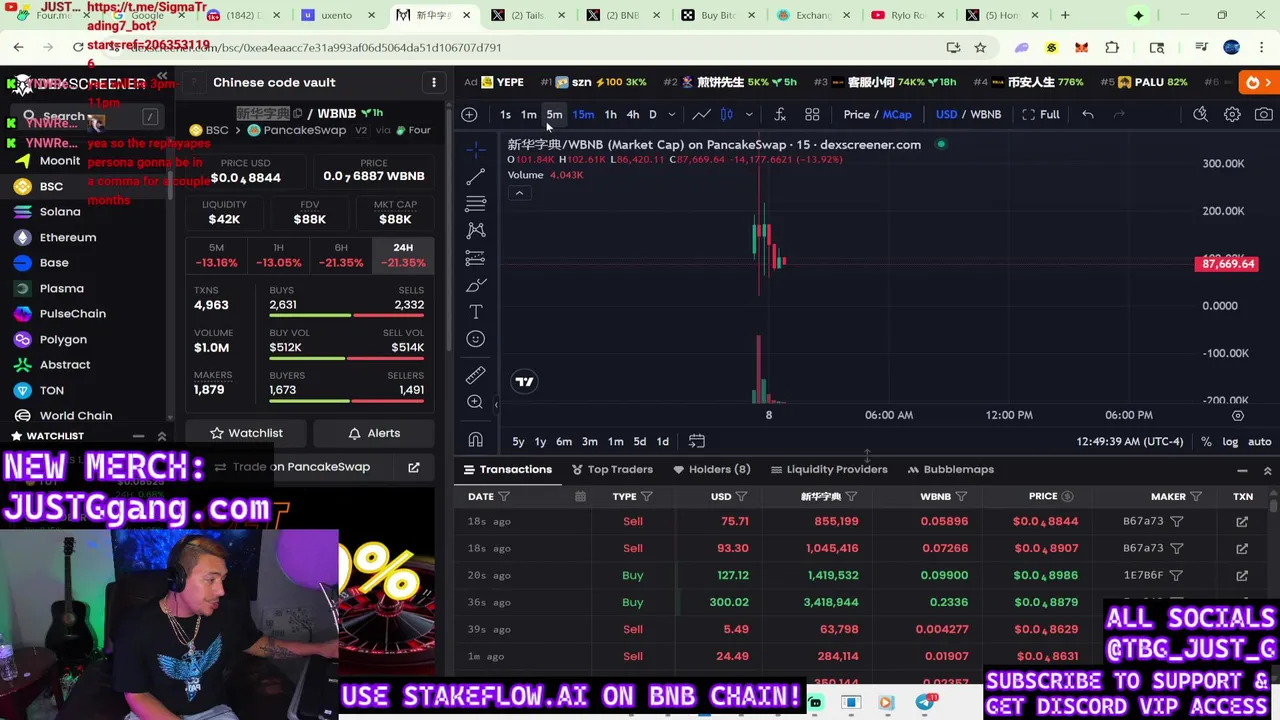Open chart settings gear

click(1232, 114)
